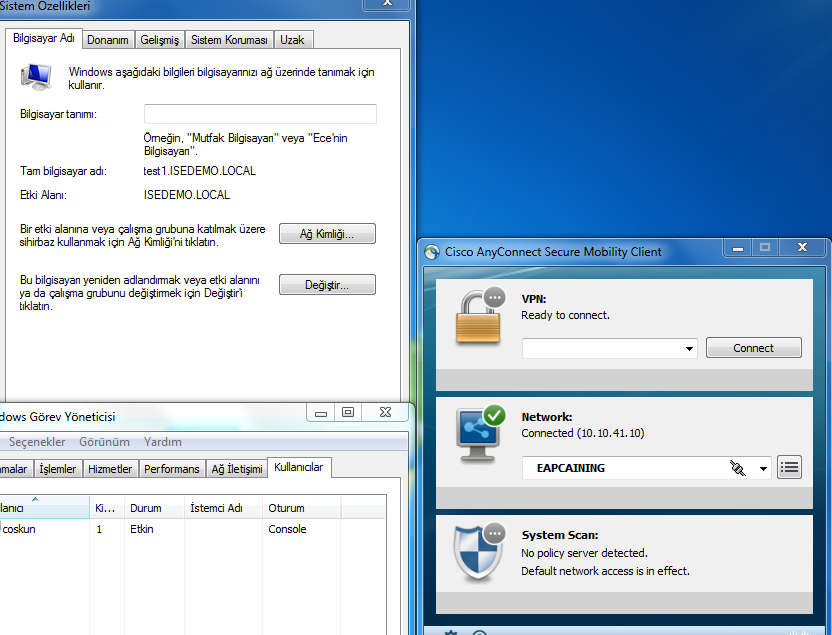Sort by the Ki... column header

click(x=107, y=508)
